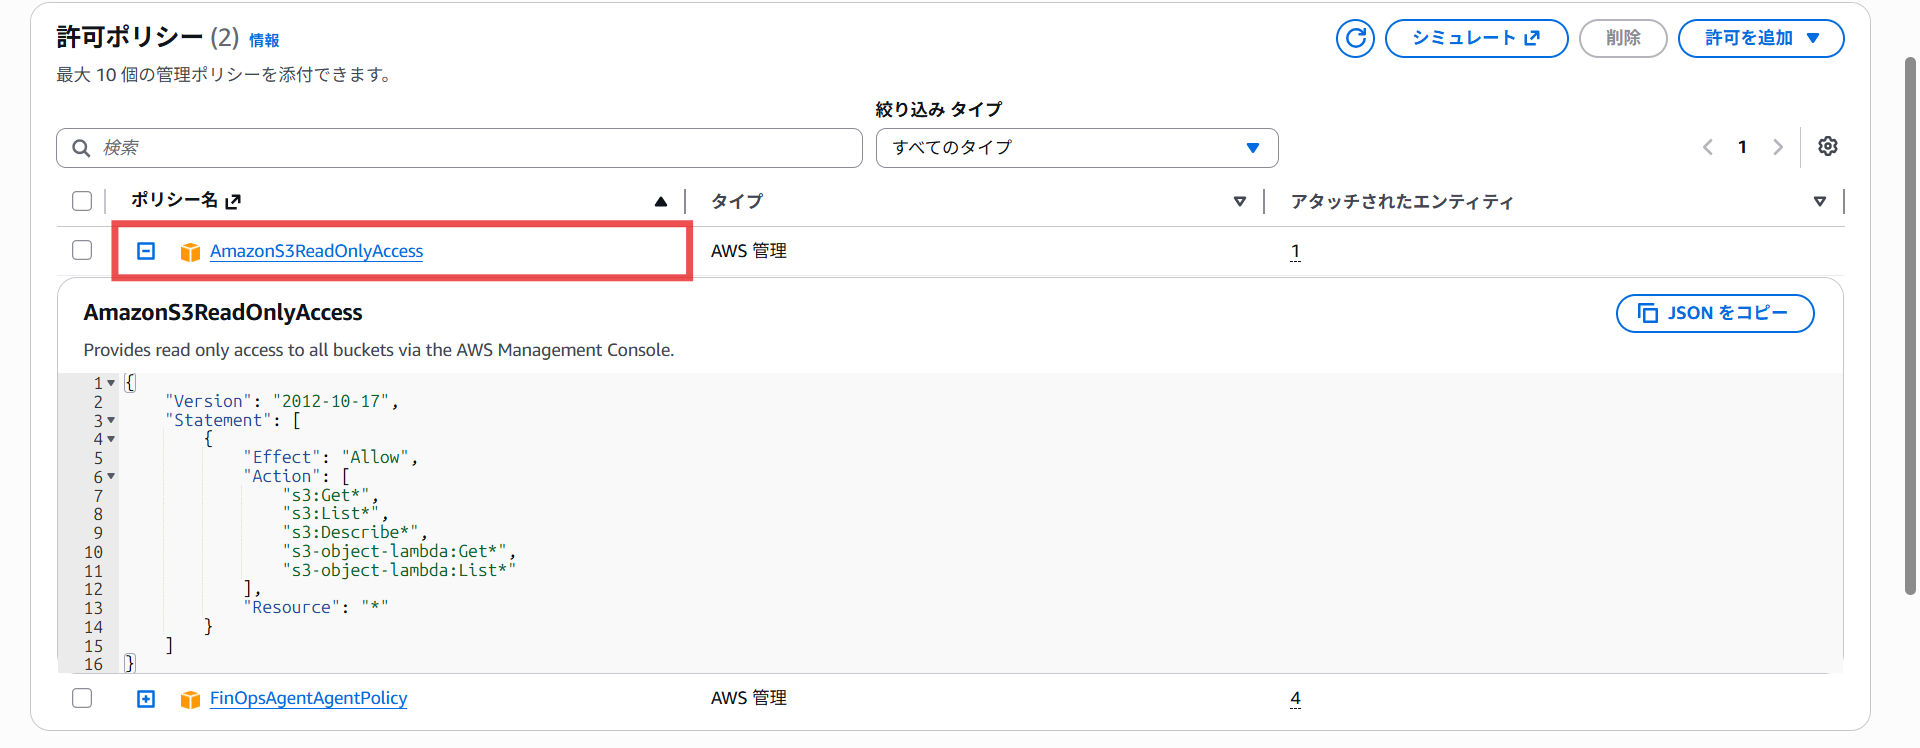Sort by policy name using the ascending arrow
Screen dimensions: 1920x748
tap(661, 201)
